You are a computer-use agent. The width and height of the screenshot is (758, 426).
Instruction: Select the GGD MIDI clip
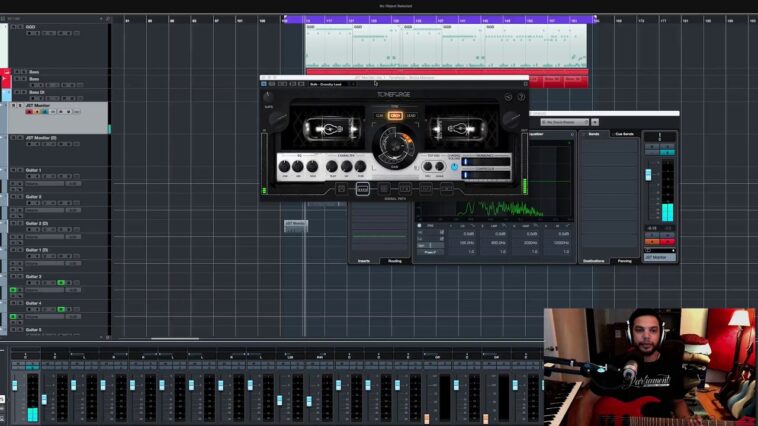coord(446,46)
